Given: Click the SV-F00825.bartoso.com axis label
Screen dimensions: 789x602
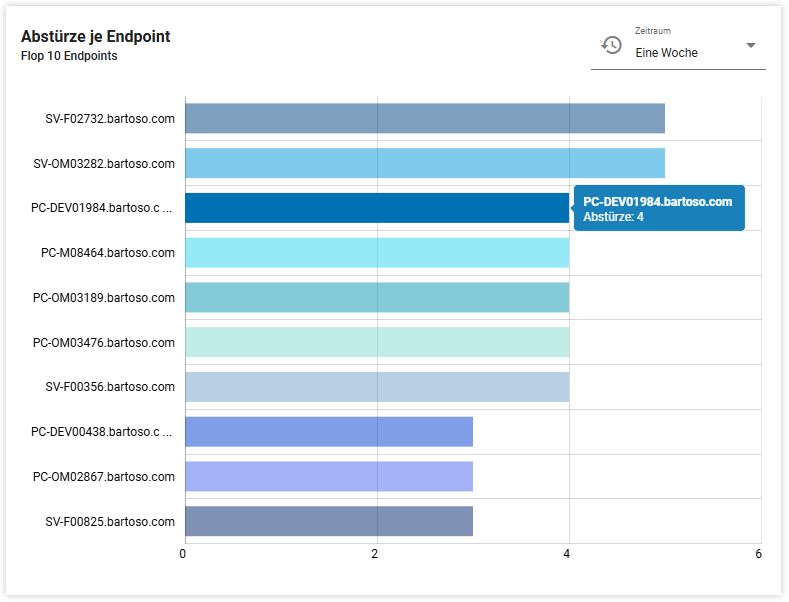Looking at the screenshot, I should (110, 521).
